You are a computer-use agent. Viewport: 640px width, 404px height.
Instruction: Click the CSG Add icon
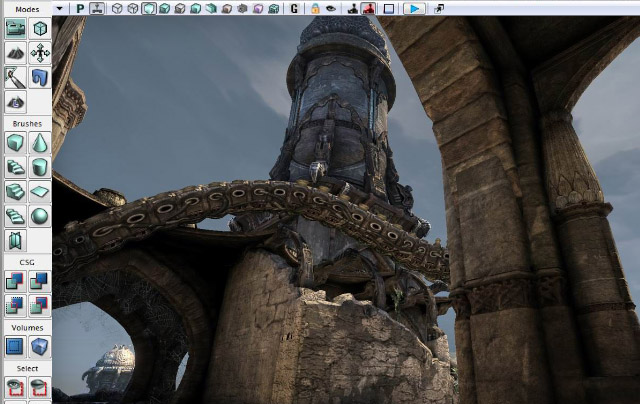[x=16, y=281]
